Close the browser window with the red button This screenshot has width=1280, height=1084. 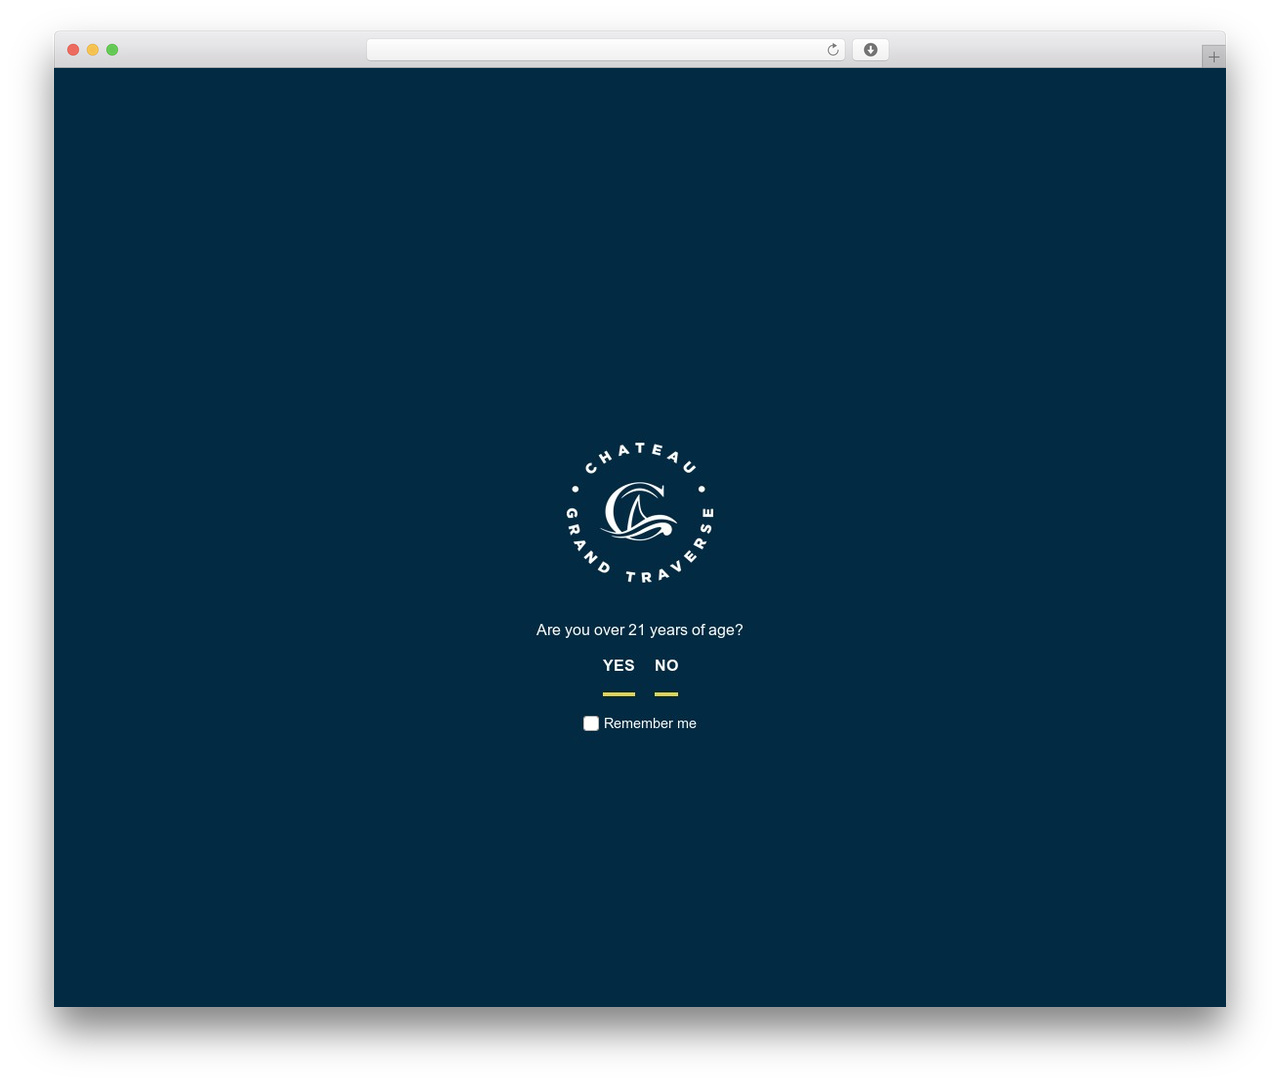[x=73, y=50]
